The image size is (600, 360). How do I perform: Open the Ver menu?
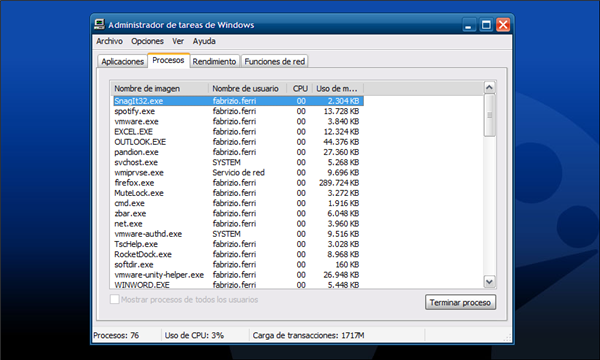178,41
